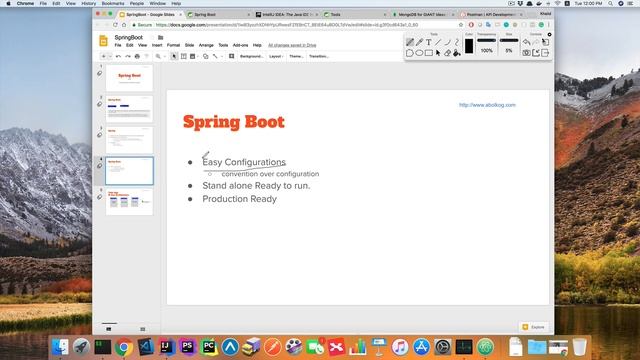Click the insert image toolbar icon
Screen dimensions: 640x360
[x=193, y=56]
